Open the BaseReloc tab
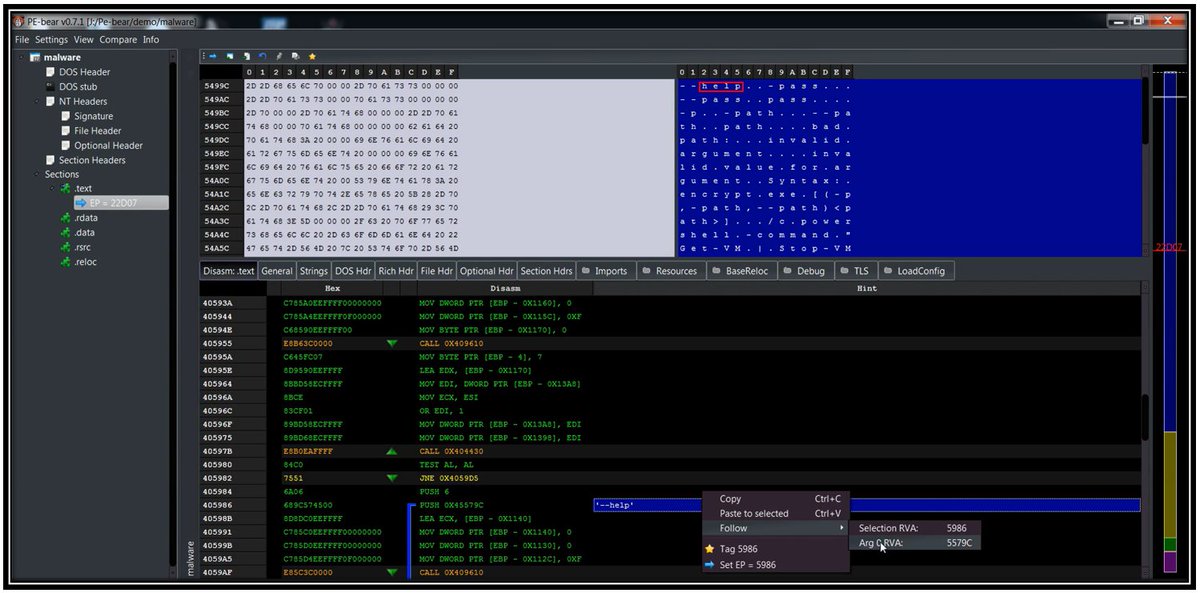Image resolution: width=1200 pixels, height=593 pixels. click(x=741, y=271)
